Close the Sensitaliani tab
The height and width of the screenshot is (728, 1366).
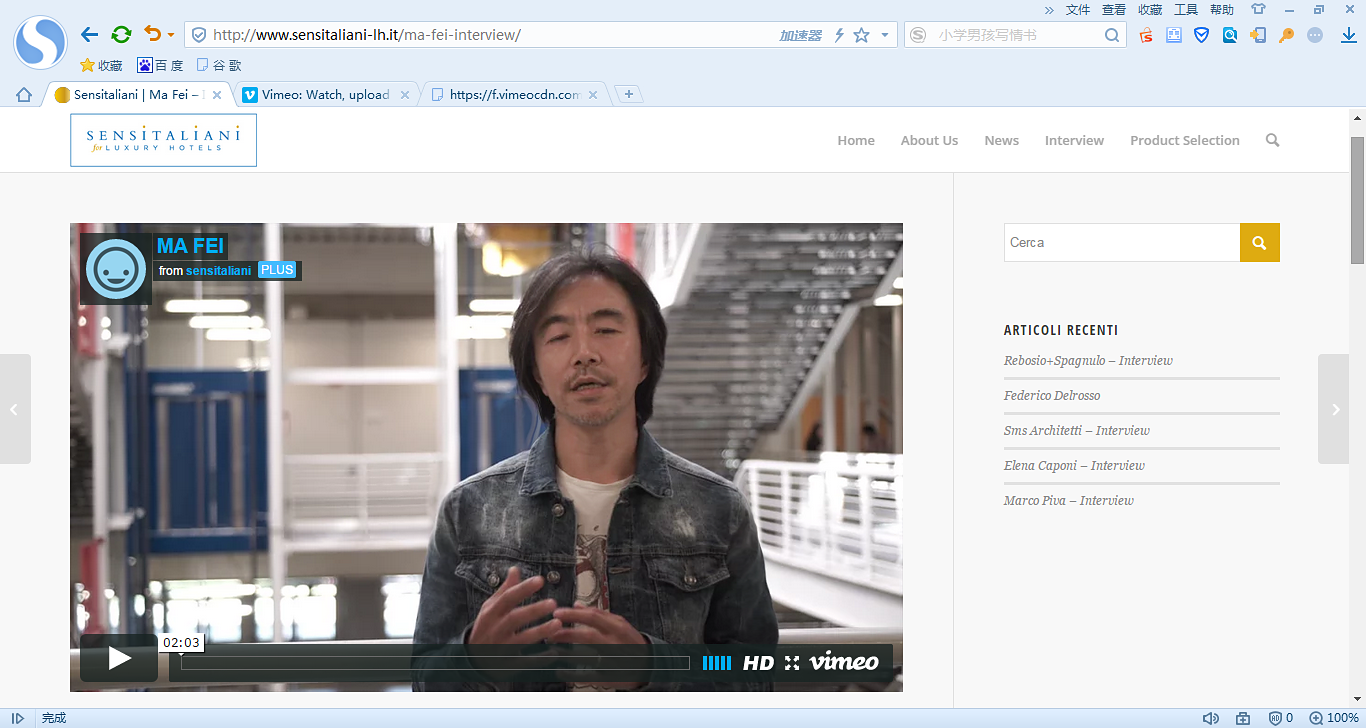coord(217,95)
